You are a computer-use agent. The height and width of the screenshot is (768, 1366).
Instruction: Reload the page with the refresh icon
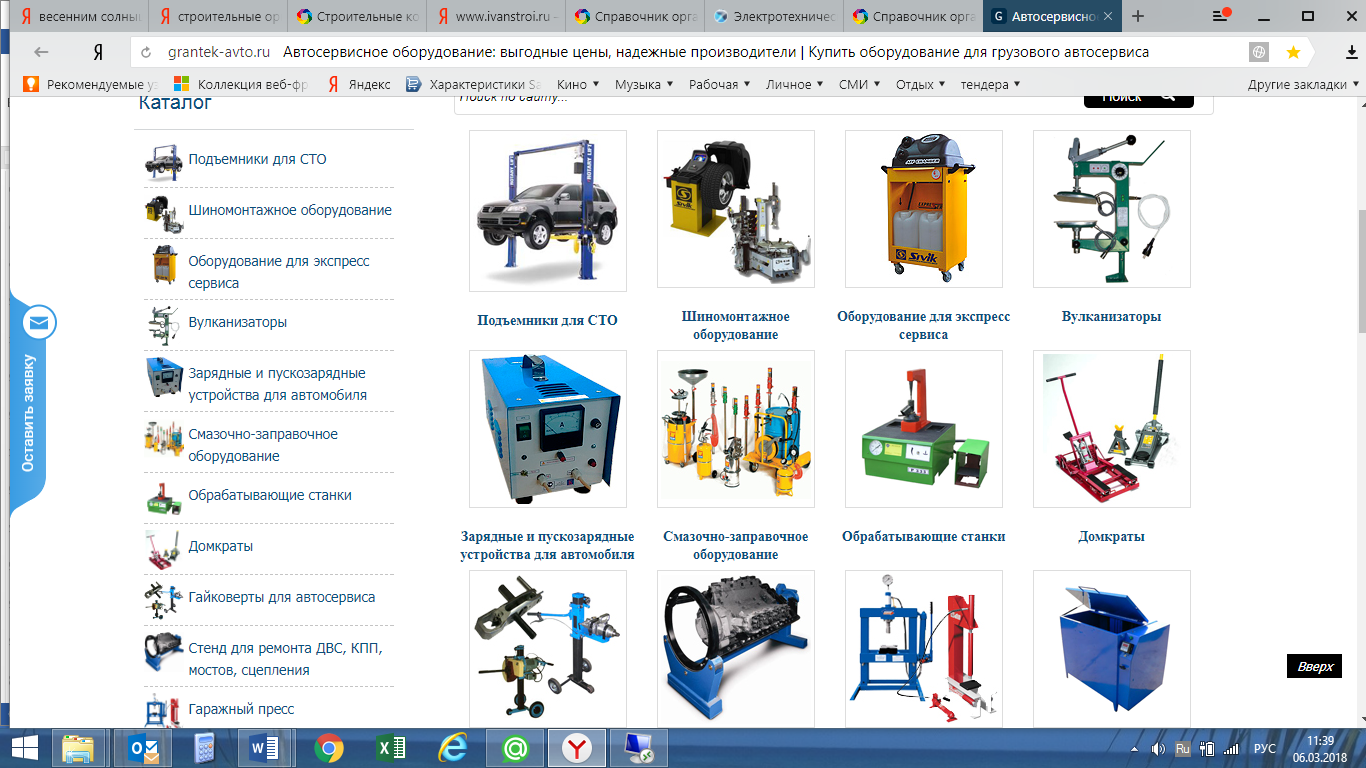tap(147, 52)
